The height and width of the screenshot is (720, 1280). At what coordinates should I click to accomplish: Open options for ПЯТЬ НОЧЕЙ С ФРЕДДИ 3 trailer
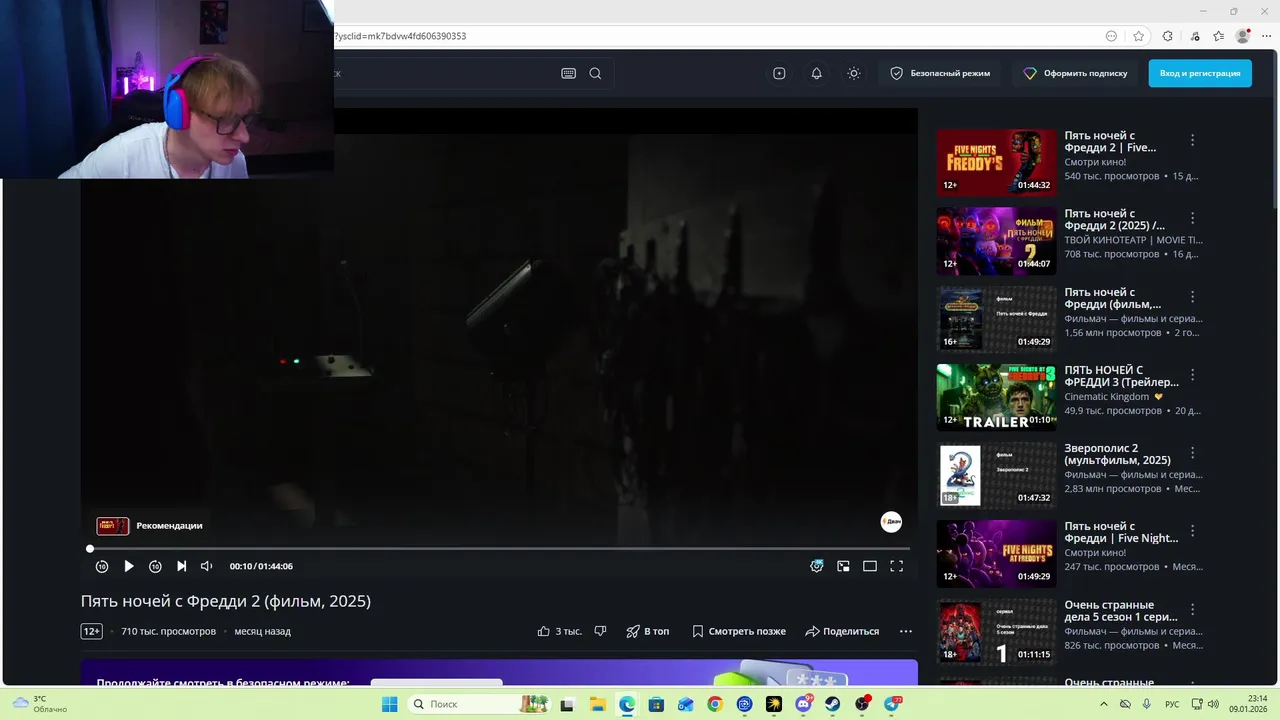[1192, 375]
